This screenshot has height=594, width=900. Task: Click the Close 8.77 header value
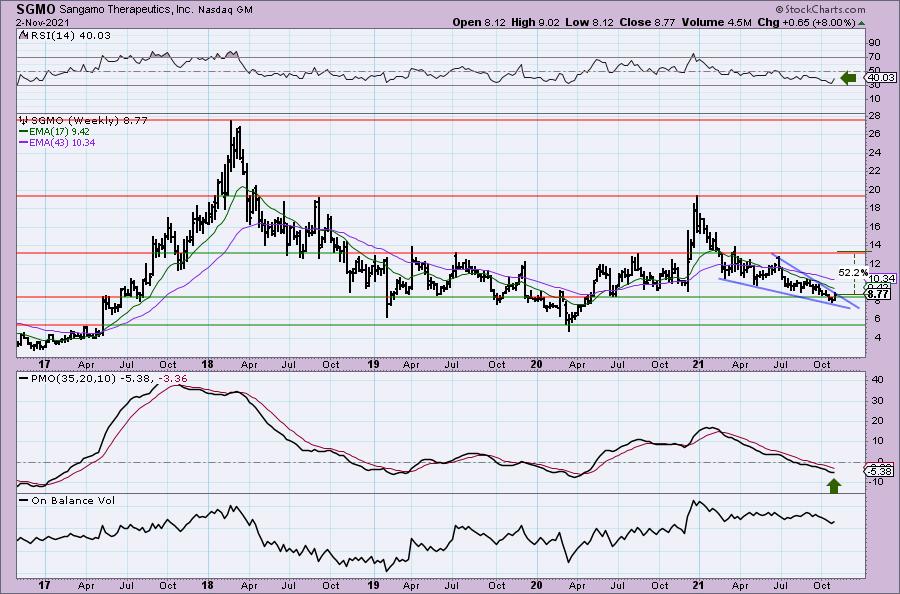648,22
